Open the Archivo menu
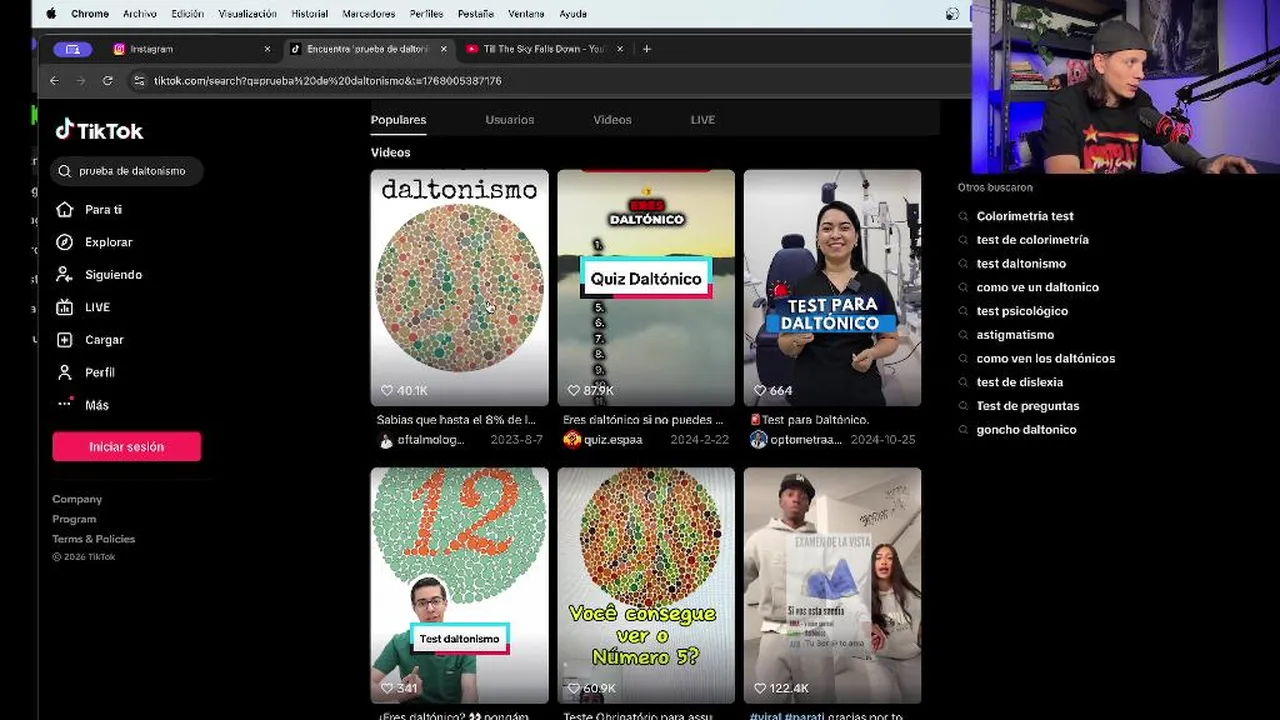 click(x=140, y=14)
